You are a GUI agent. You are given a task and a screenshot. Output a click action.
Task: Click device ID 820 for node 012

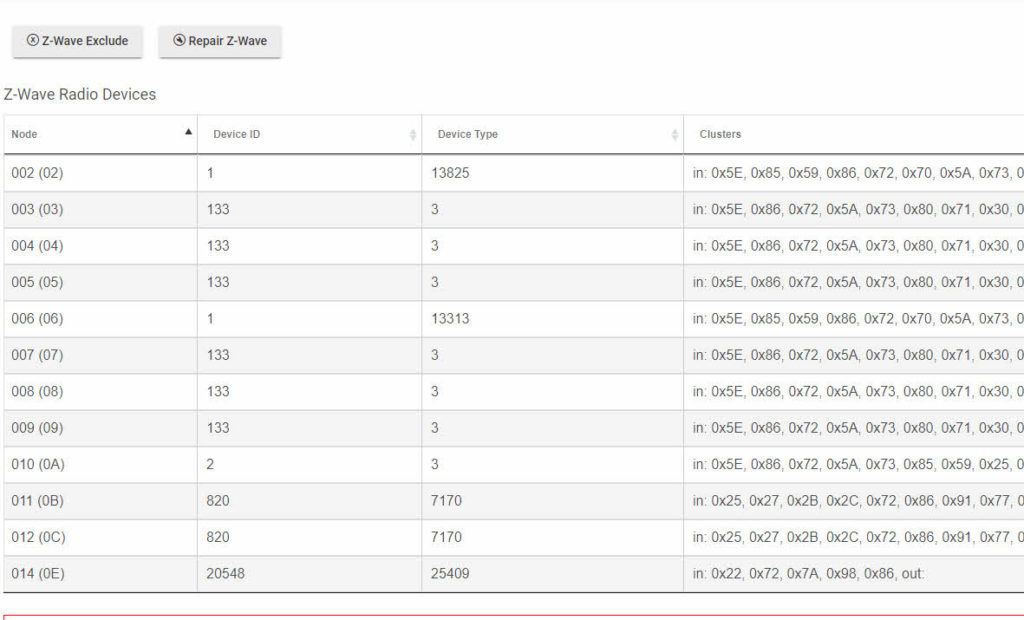pyautogui.click(x=217, y=537)
